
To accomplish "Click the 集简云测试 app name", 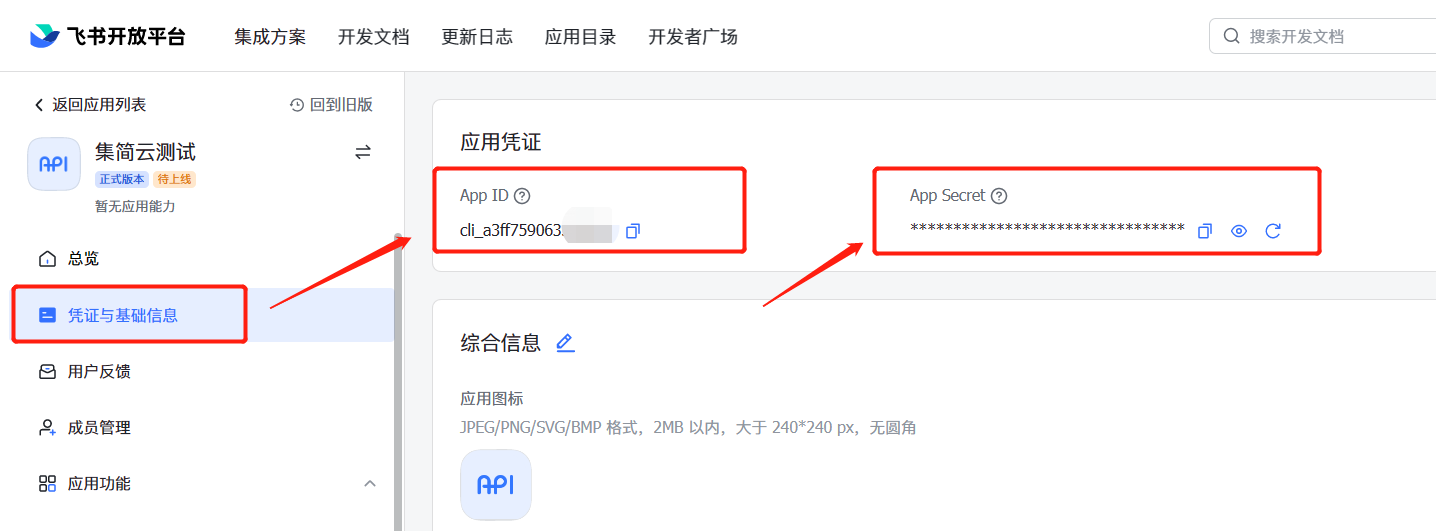I will click(x=145, y=152).
